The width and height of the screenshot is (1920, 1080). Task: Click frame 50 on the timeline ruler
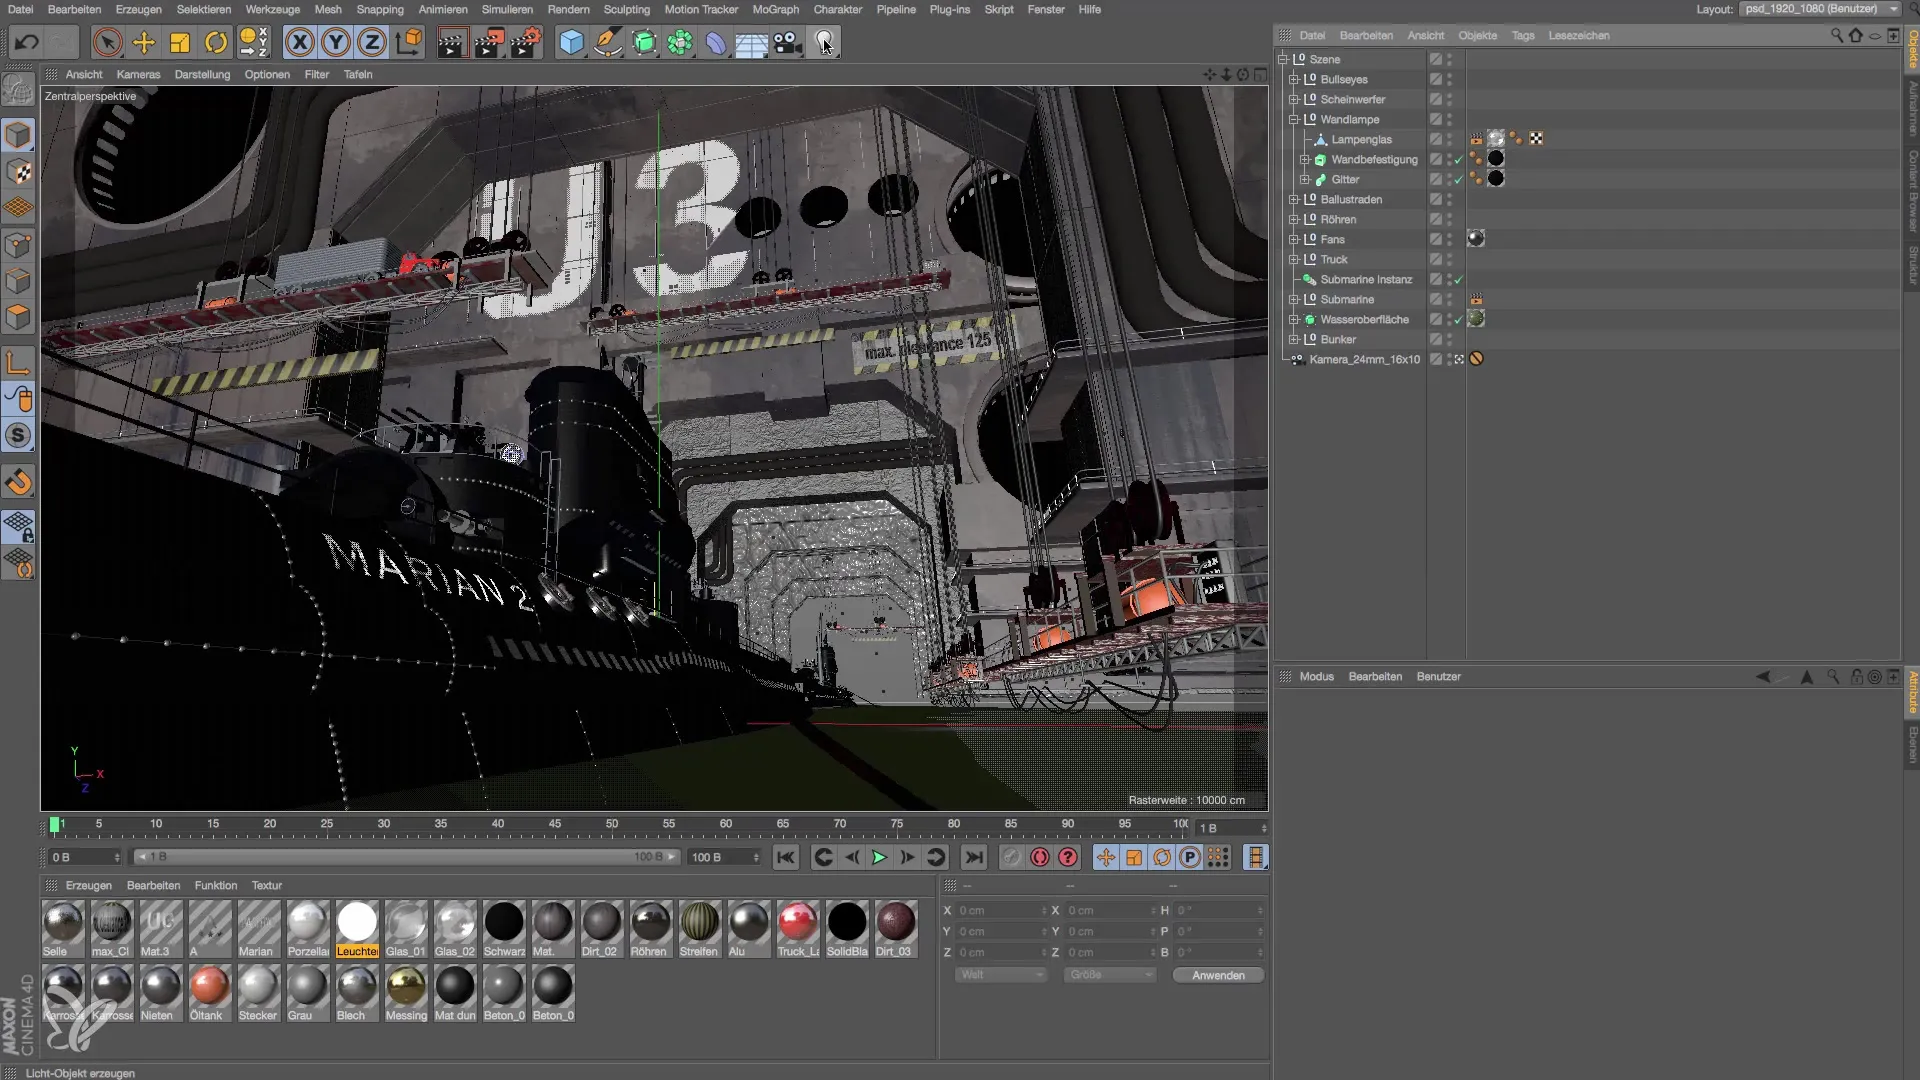[x=611, y=824]
